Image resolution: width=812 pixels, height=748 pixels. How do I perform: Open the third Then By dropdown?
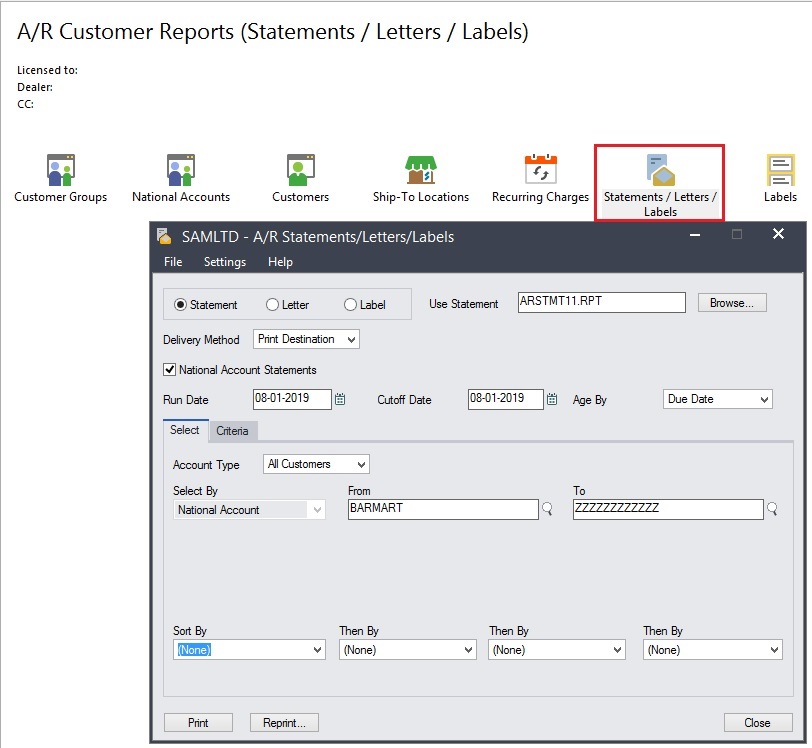tap(713, 650)
